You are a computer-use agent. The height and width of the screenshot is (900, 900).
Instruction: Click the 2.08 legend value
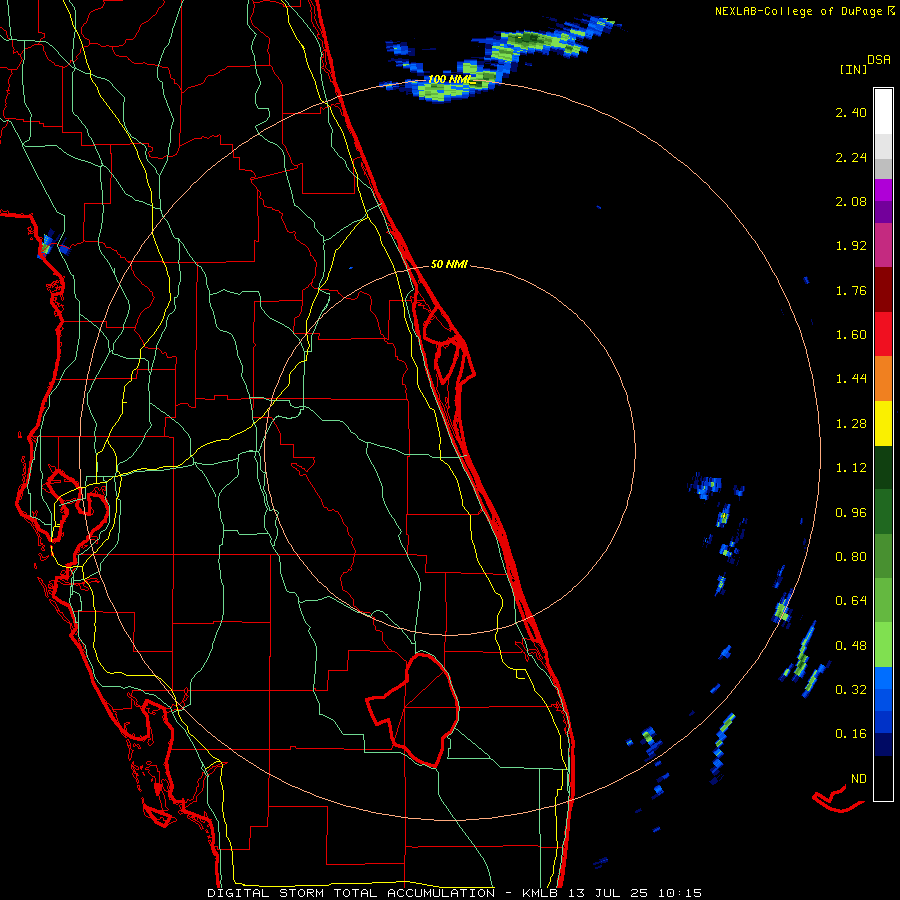pos(851,201)
